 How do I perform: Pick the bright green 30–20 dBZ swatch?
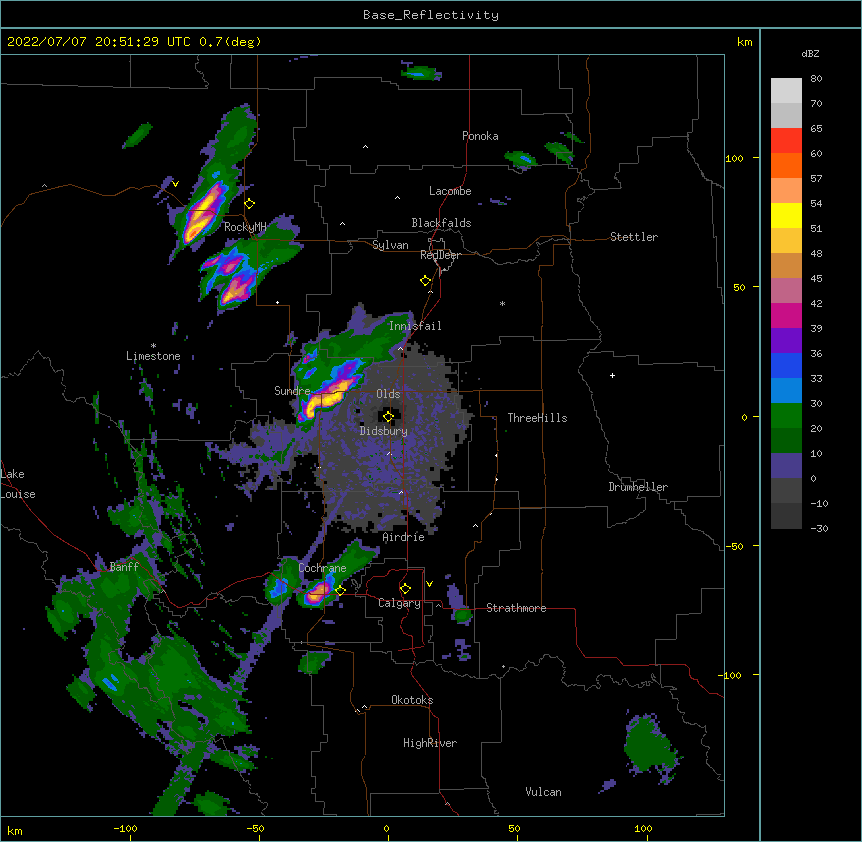tap(786, 416)
